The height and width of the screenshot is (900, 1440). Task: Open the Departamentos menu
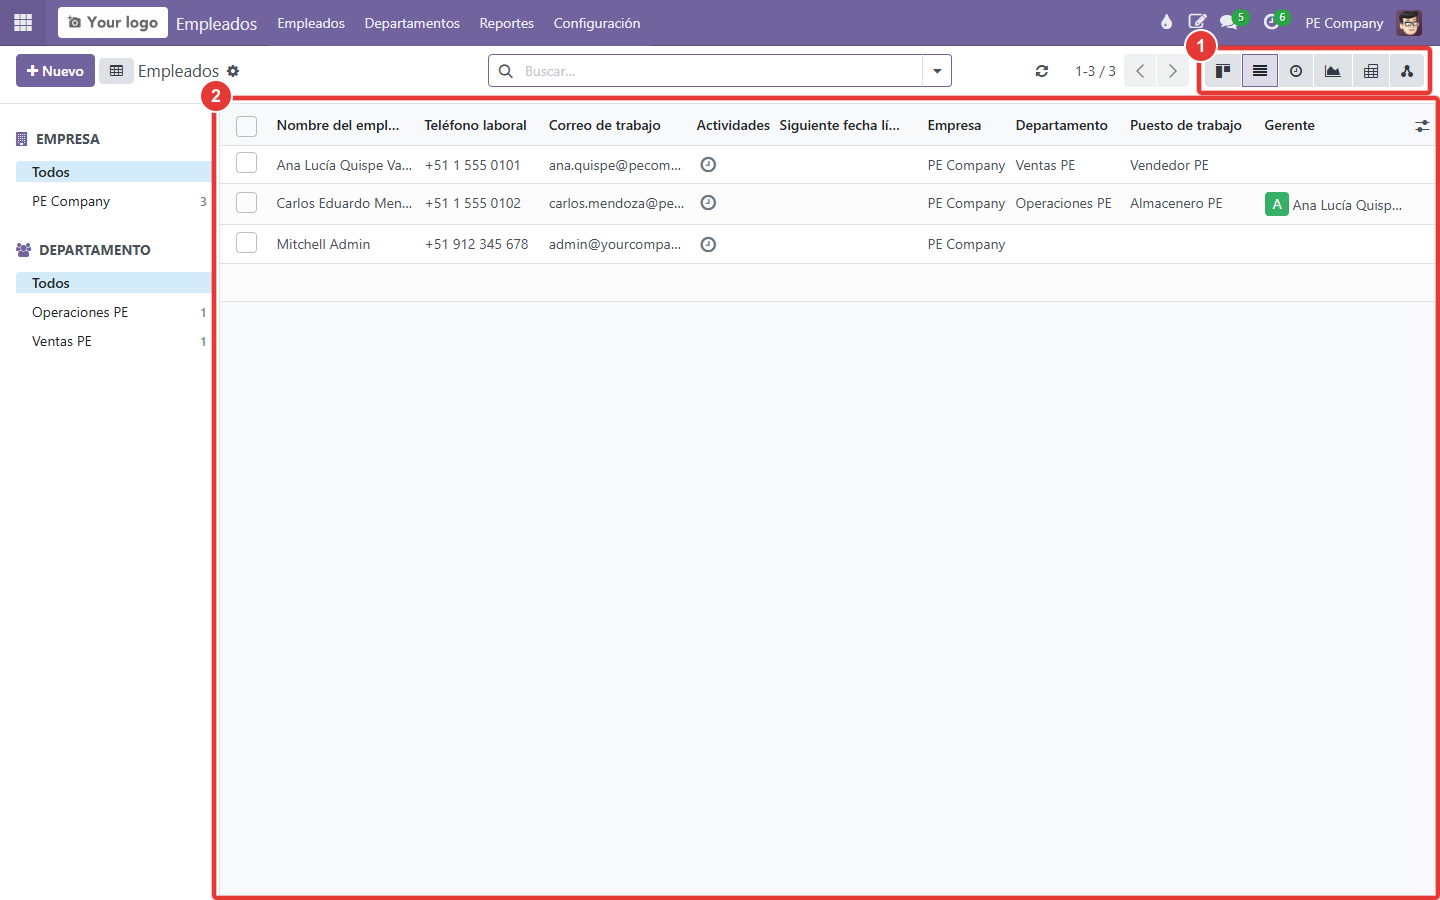point(412,23)
